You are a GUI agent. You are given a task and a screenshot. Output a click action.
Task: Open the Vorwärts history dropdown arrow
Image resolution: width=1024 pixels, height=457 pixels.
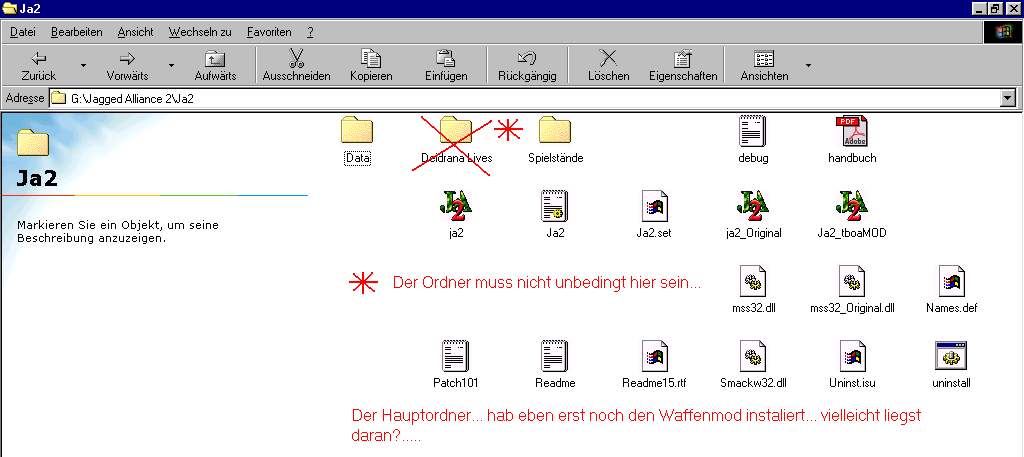coord(171,66)
